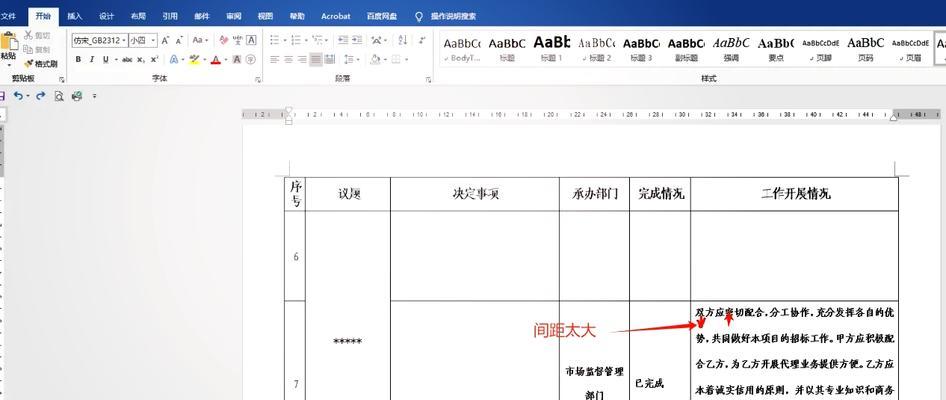
Task: Insert an enclosed character (circled 字 icon)
Action: tap(251, 60)
